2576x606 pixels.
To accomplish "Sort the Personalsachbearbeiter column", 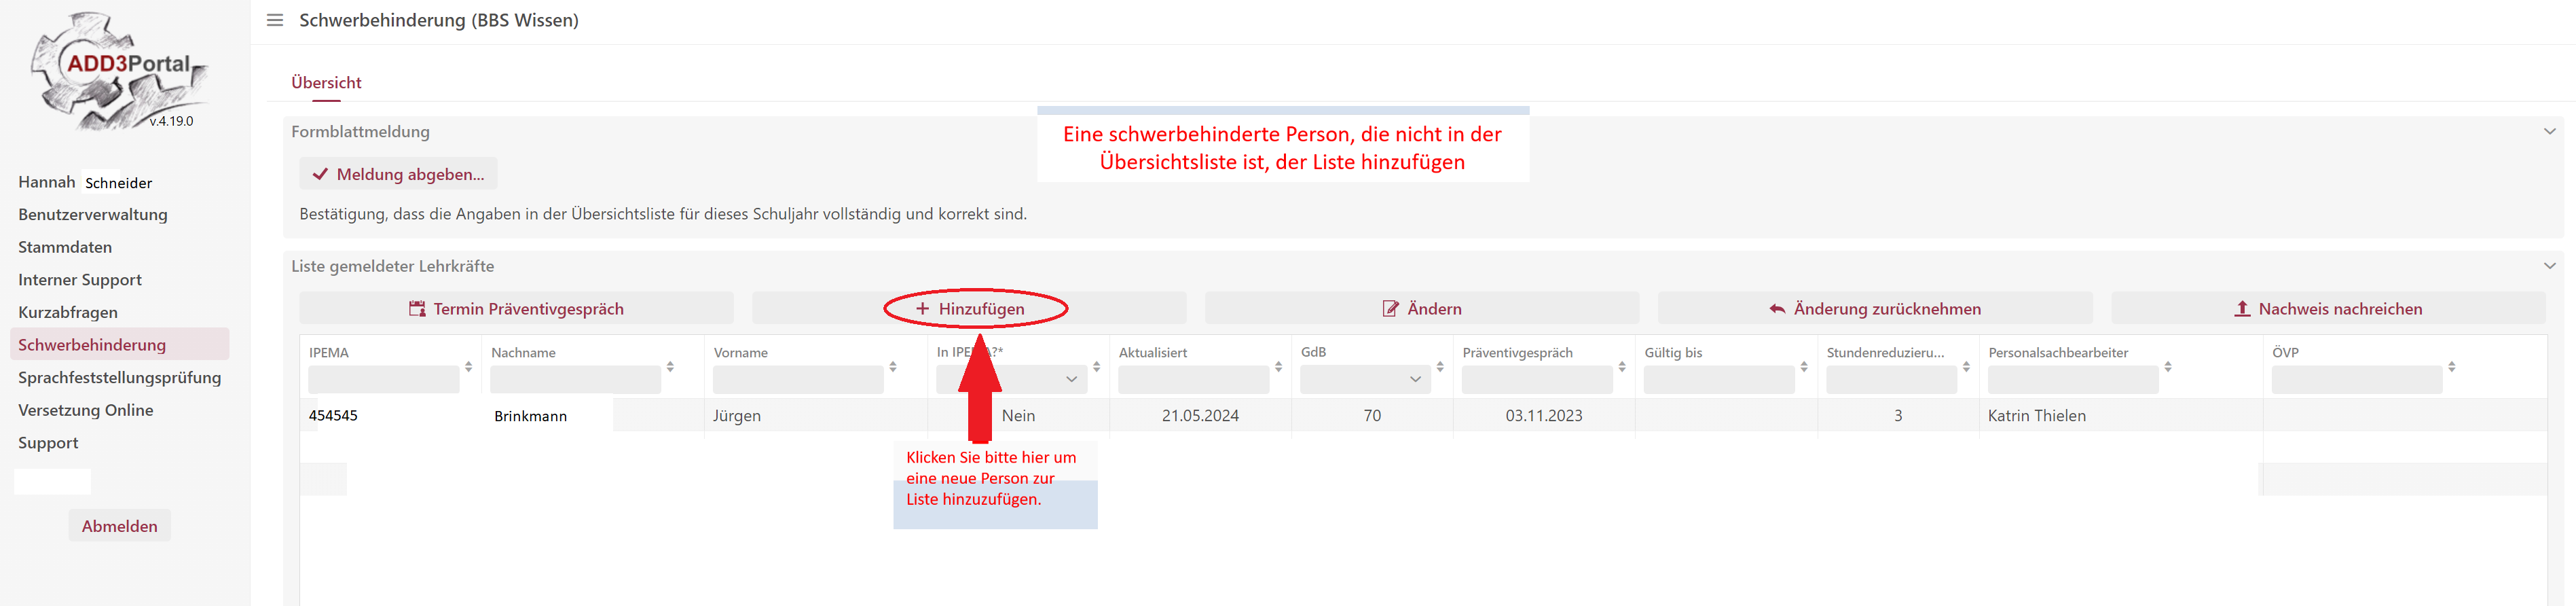I will pos(2168,367).
